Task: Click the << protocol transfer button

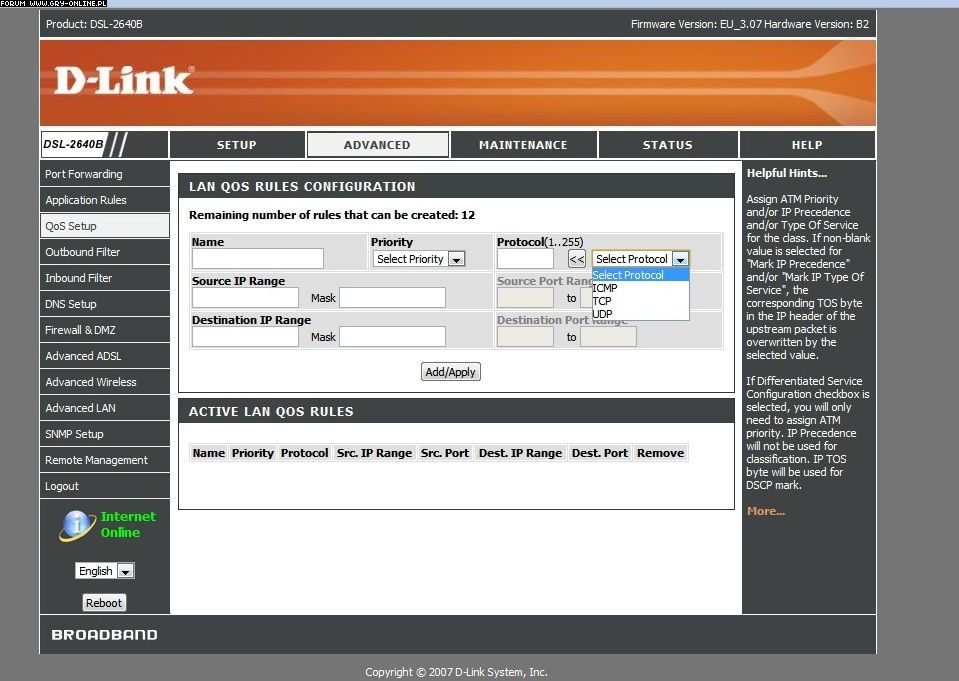Action: [577, 259]
